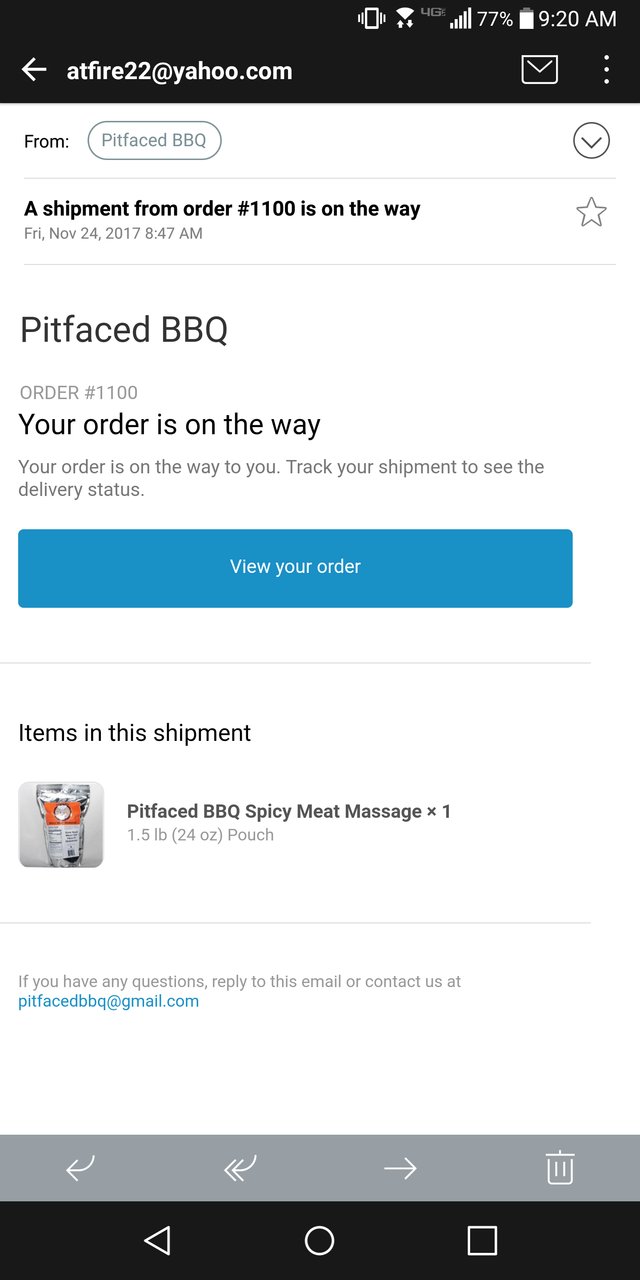Select the reply all double-arrow icon

click(x=240, y=1167)
